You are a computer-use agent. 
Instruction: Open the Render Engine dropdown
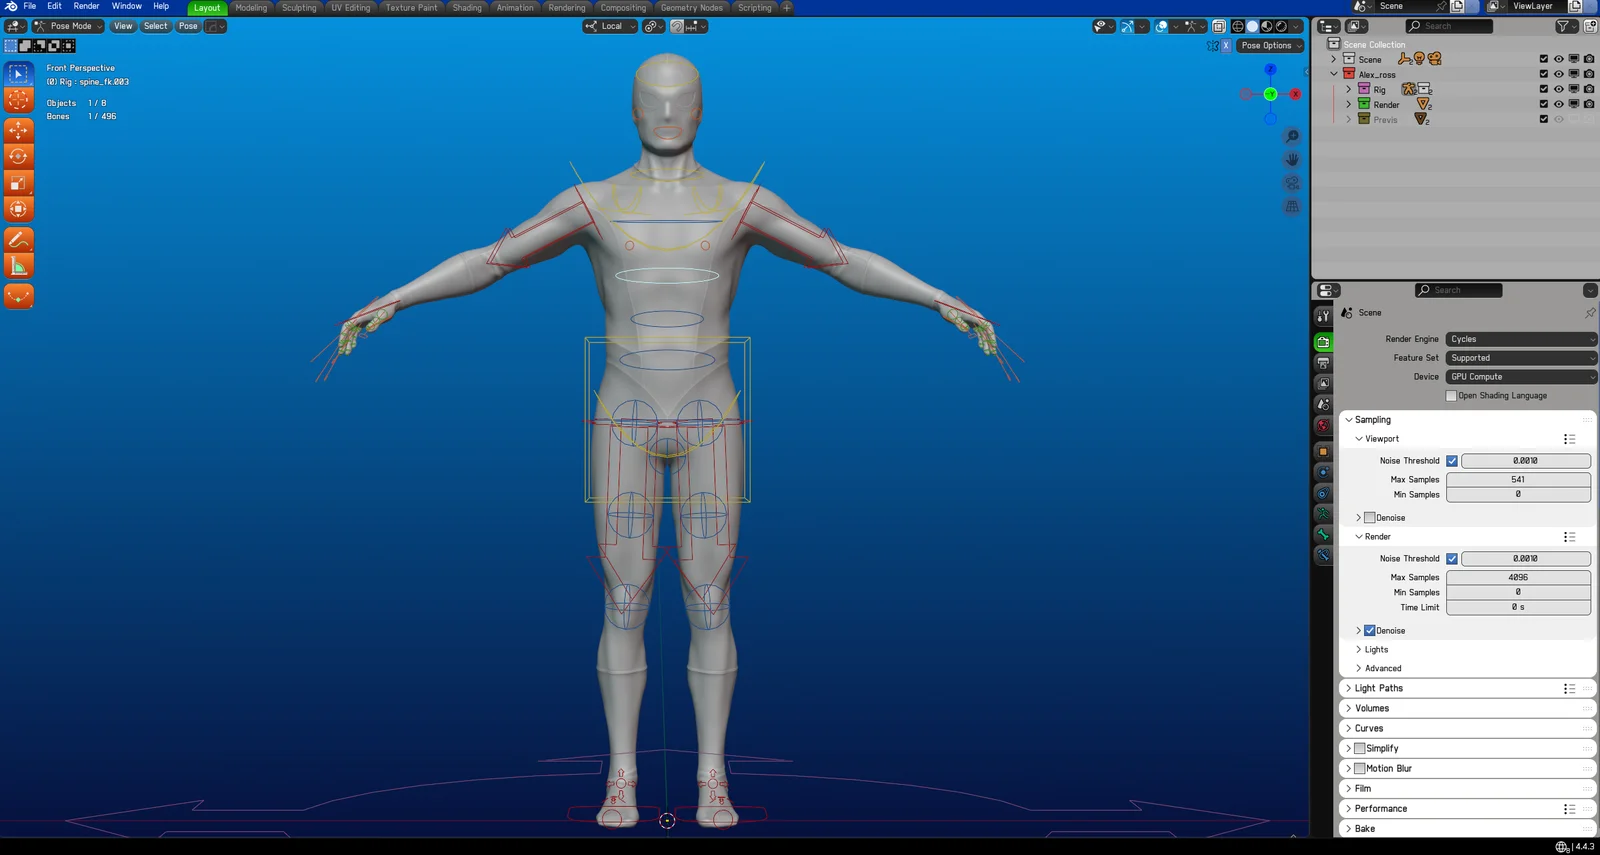(1520, 339)
